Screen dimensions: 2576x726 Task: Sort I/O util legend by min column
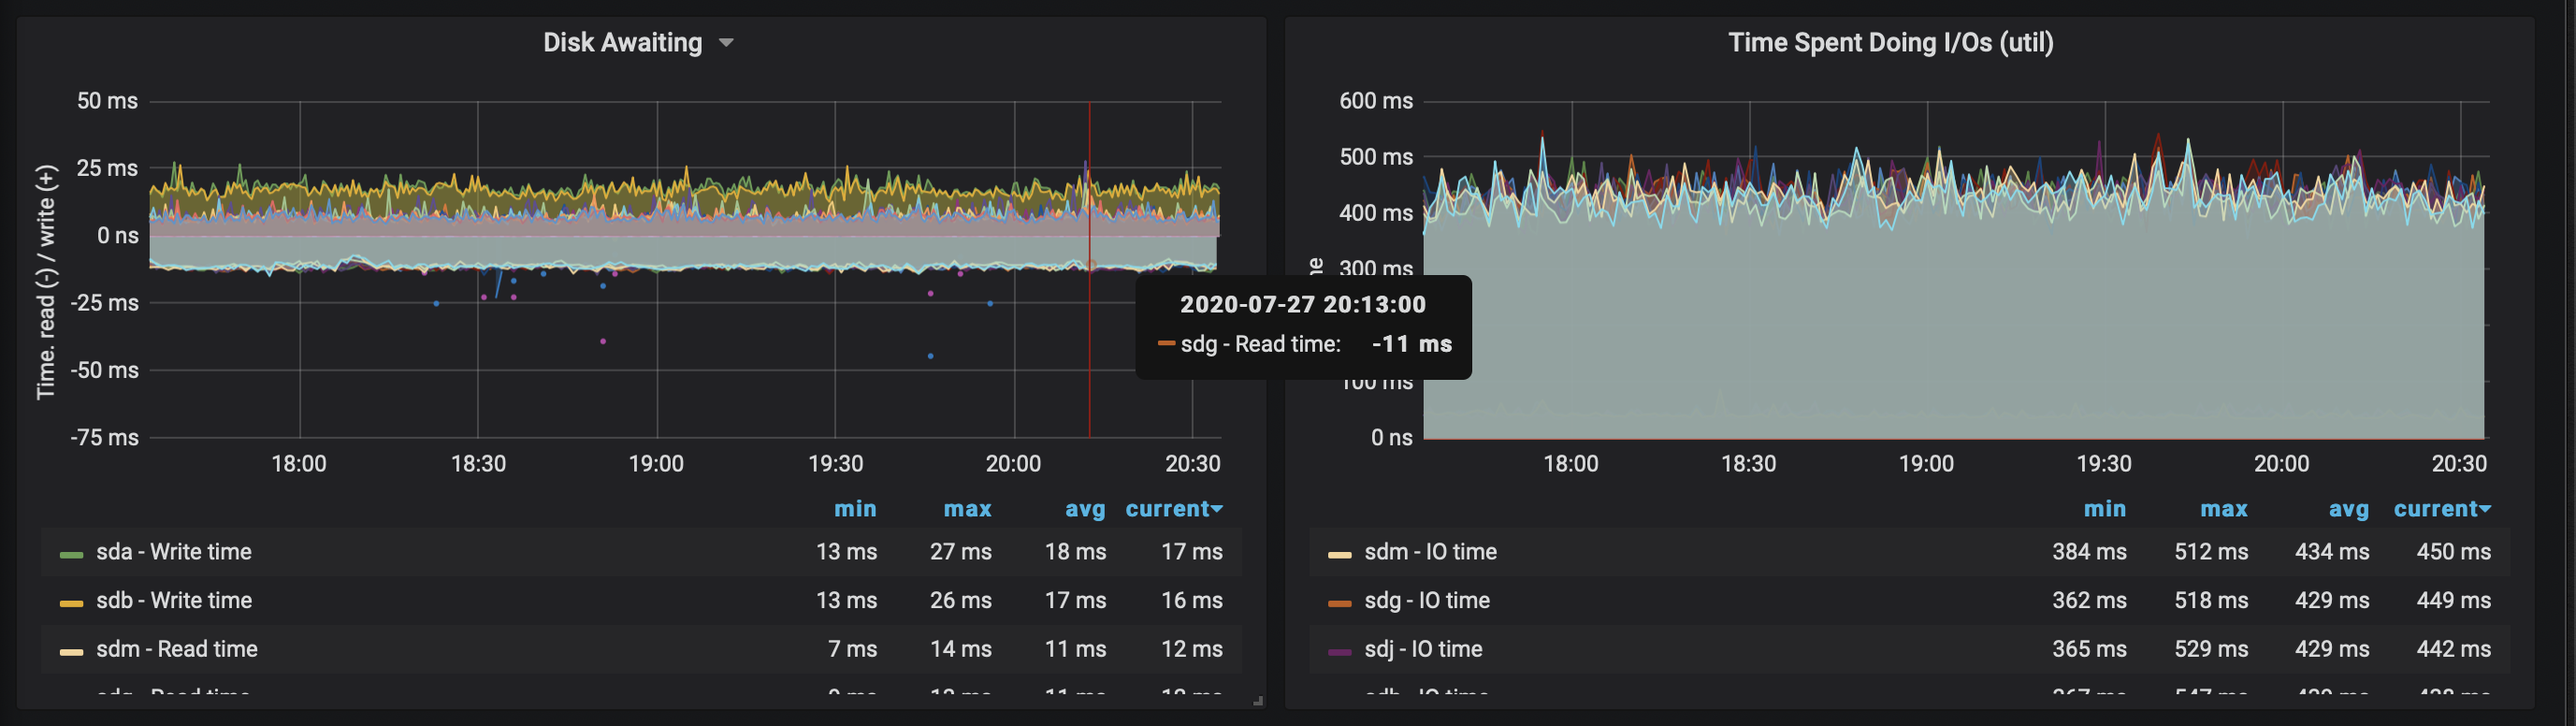2105,509
